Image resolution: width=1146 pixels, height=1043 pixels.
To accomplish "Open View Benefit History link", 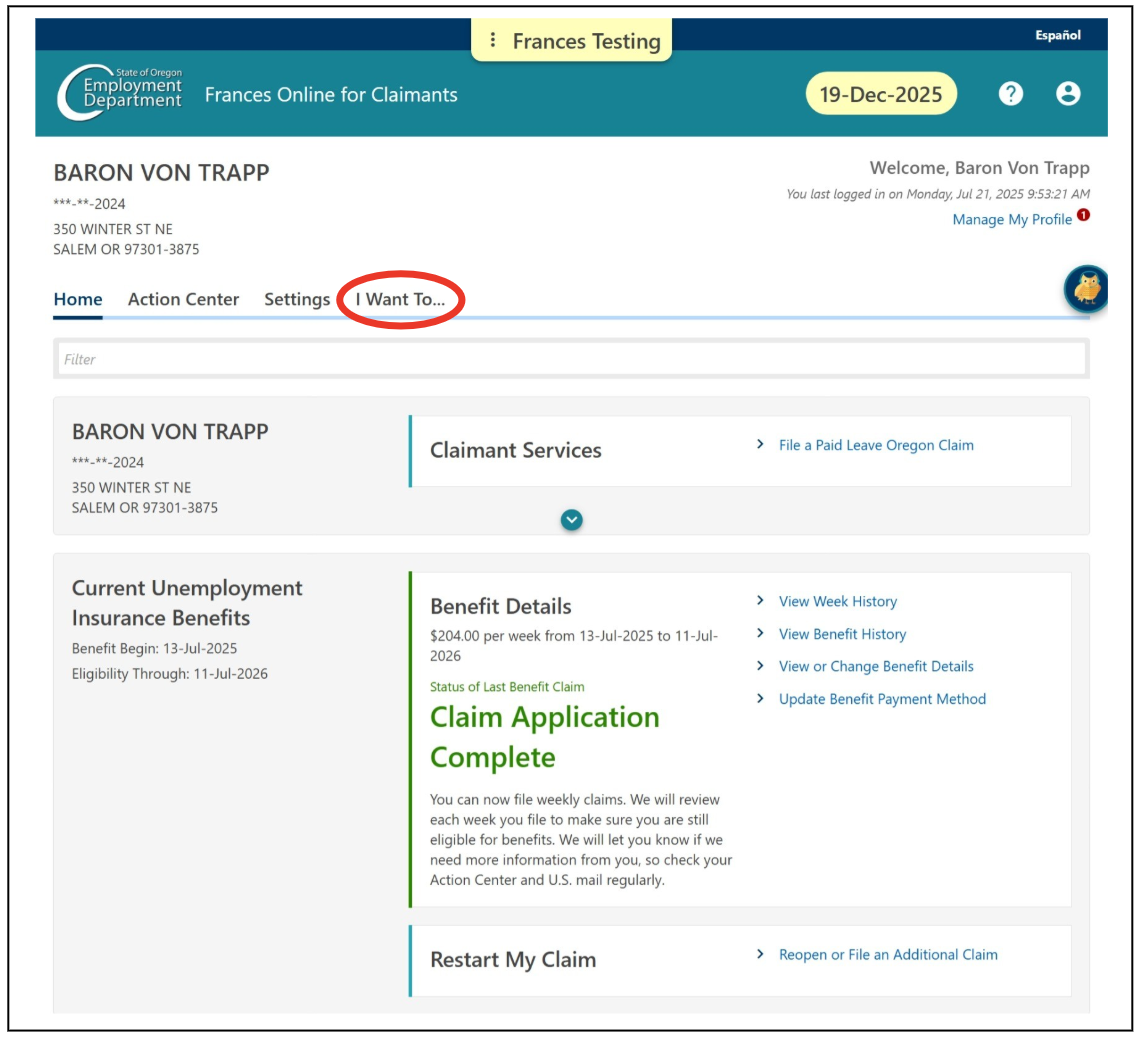I will [842, 634].
